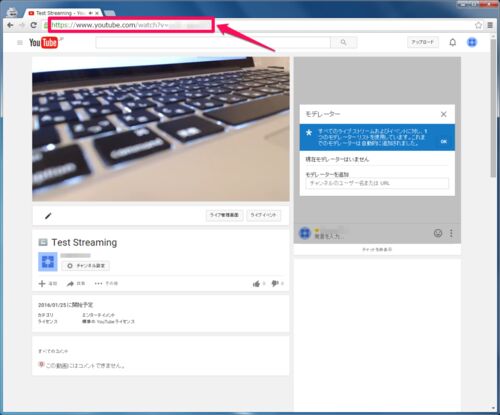Click the upload button in header
The height and width of the screenshot is (415, 500).
pos(423,42)
